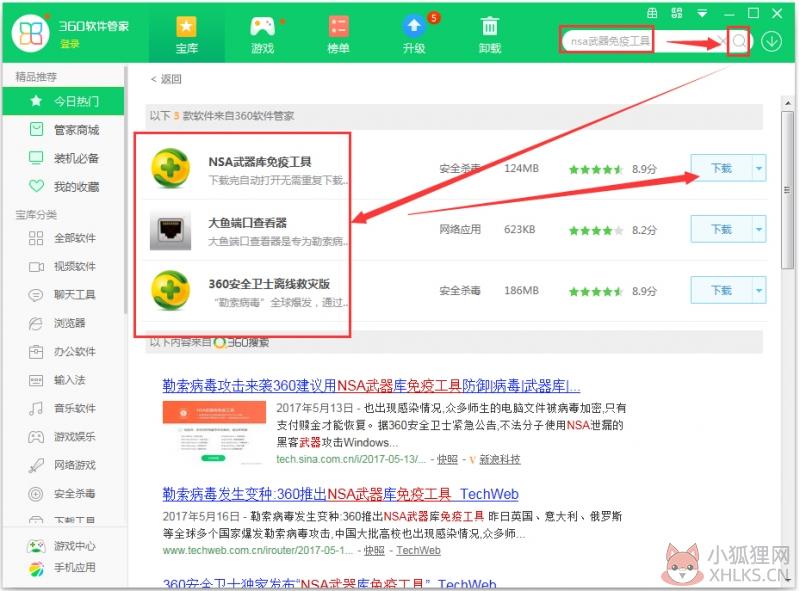
Task: Select 今日热门 in the sidebar
Action: 63,101
